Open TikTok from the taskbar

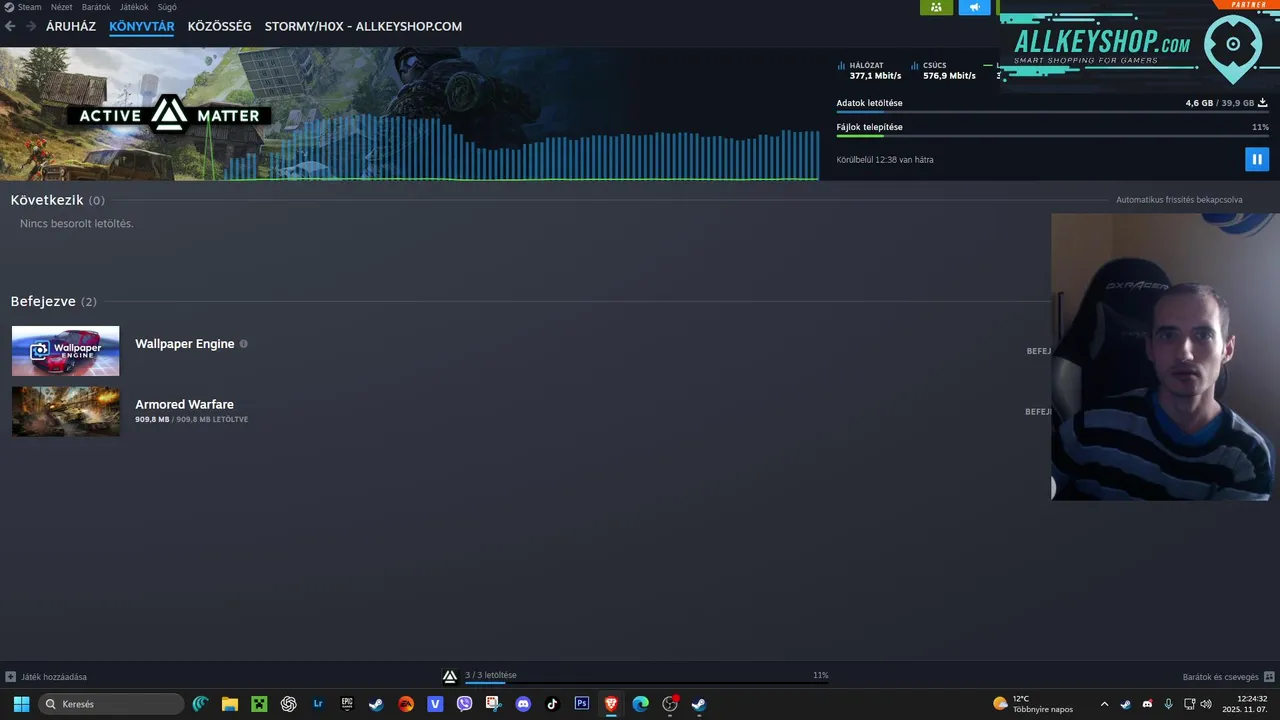click(x=552, y=704)
